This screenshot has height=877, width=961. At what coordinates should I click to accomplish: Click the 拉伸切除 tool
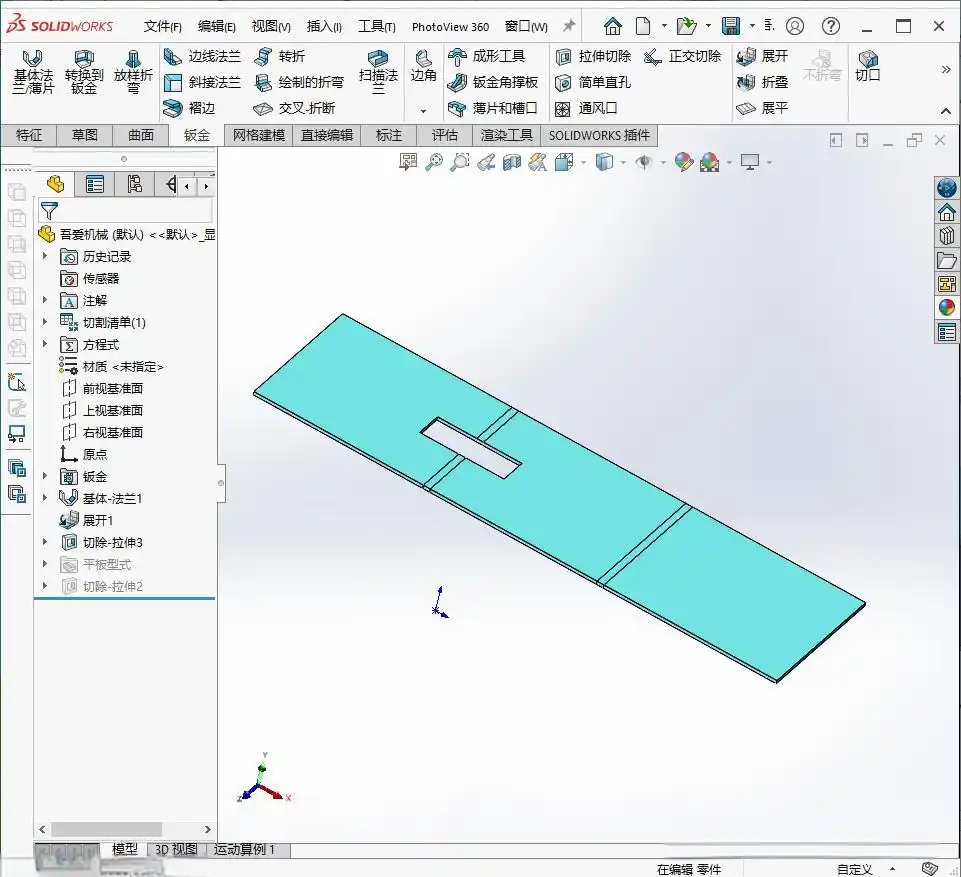pyautogui.click(x=593, y=56)
